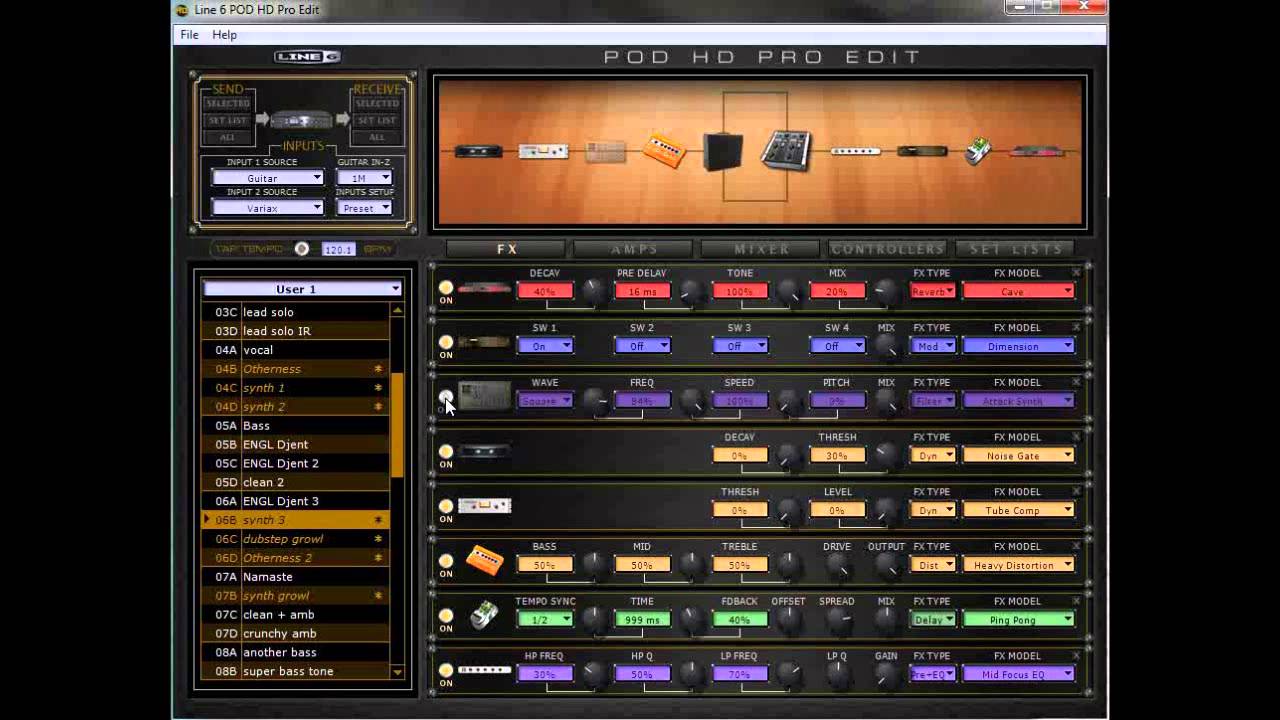Viewport: 1280px width, 720px height.
Task: Open the Cave FX Model dropdown
Action: pos(1018,291)
